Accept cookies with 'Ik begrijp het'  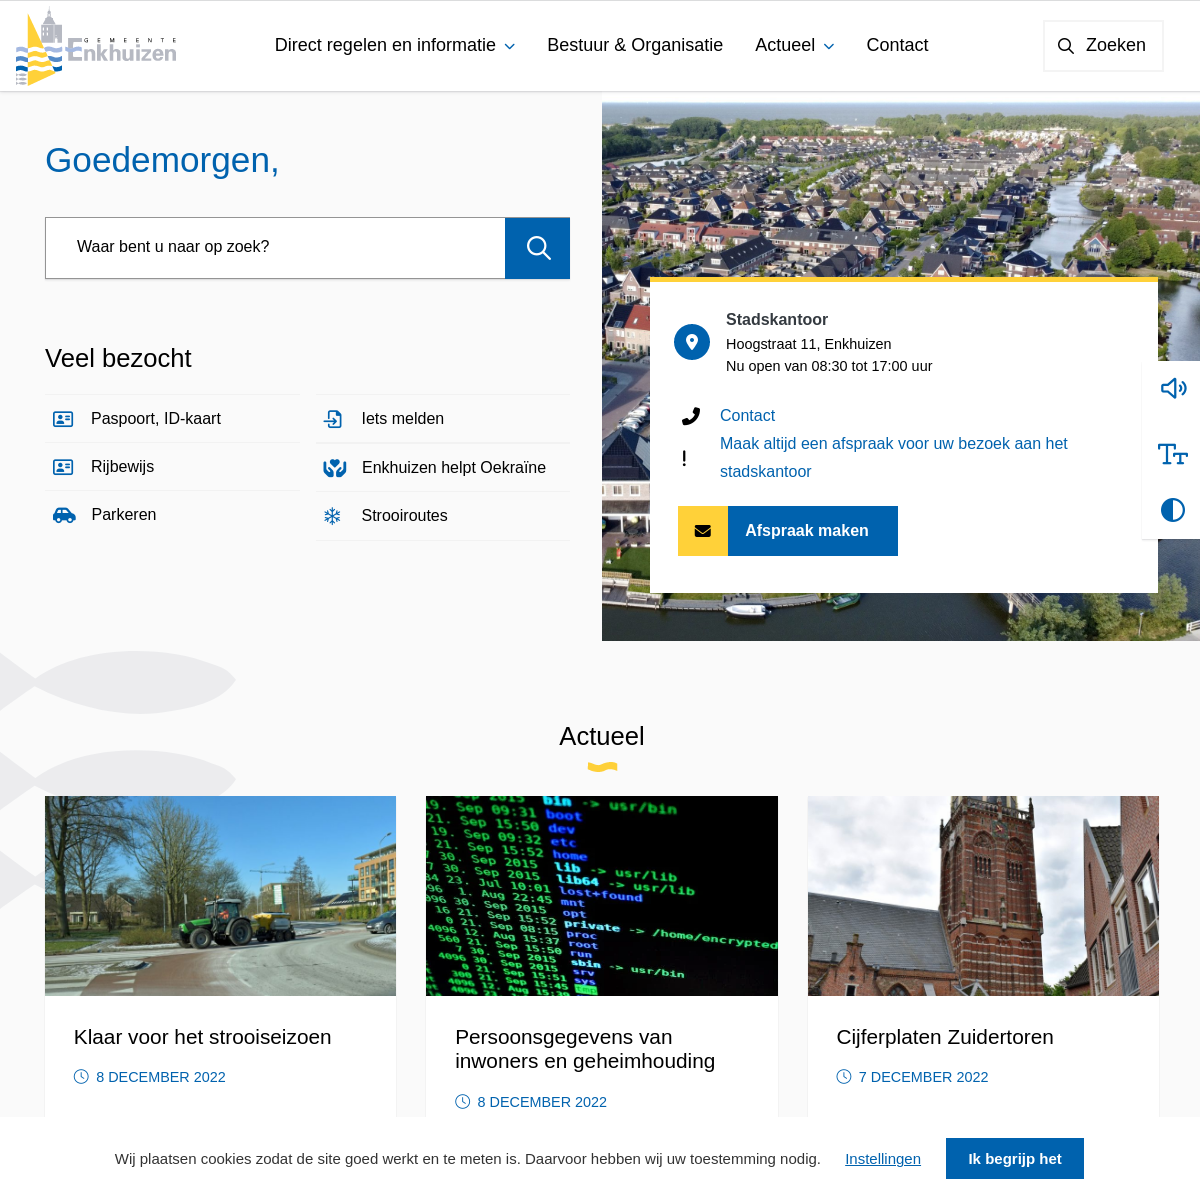(1015, 1159)
